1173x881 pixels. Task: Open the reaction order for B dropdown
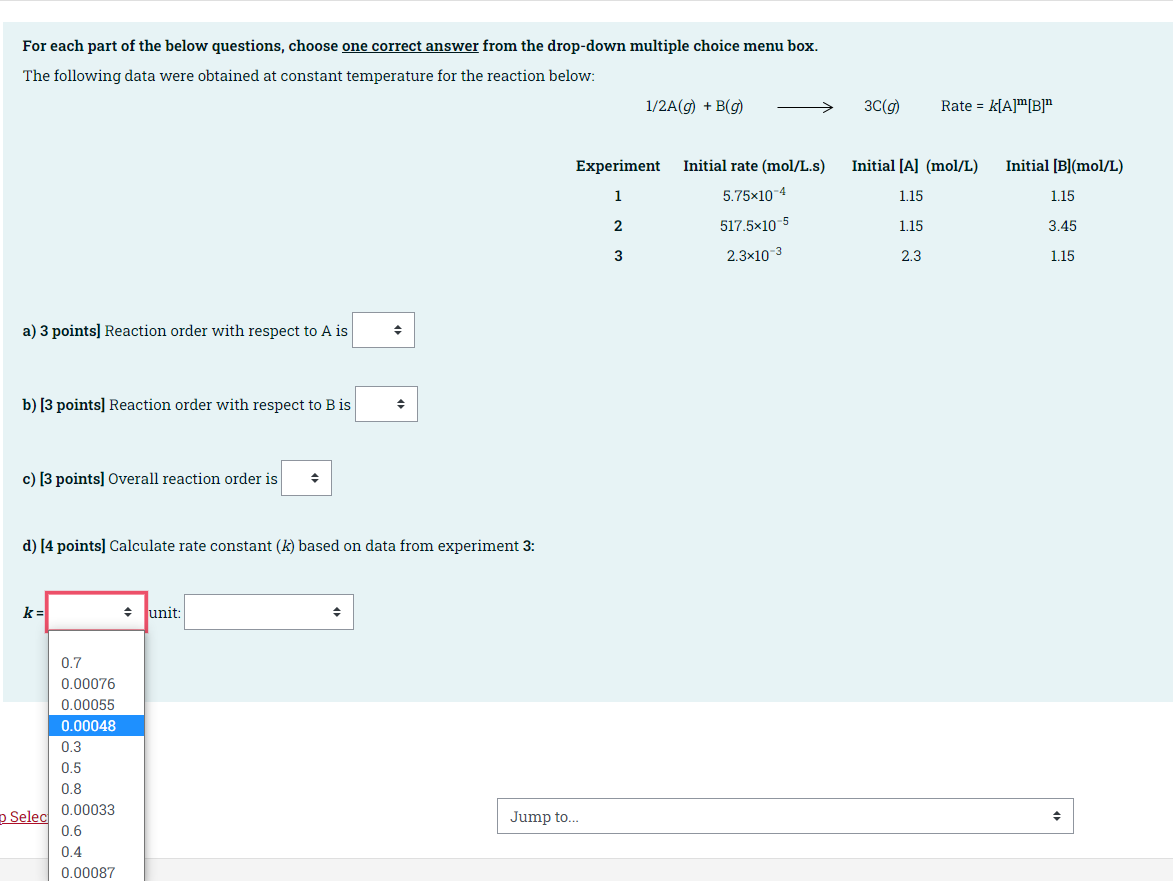(x=386, y=404)
